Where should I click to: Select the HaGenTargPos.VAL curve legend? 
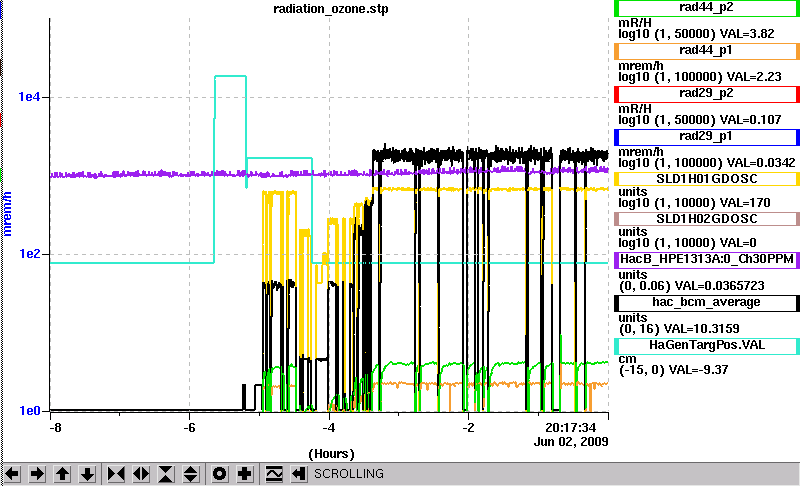[x=707, y=345]
